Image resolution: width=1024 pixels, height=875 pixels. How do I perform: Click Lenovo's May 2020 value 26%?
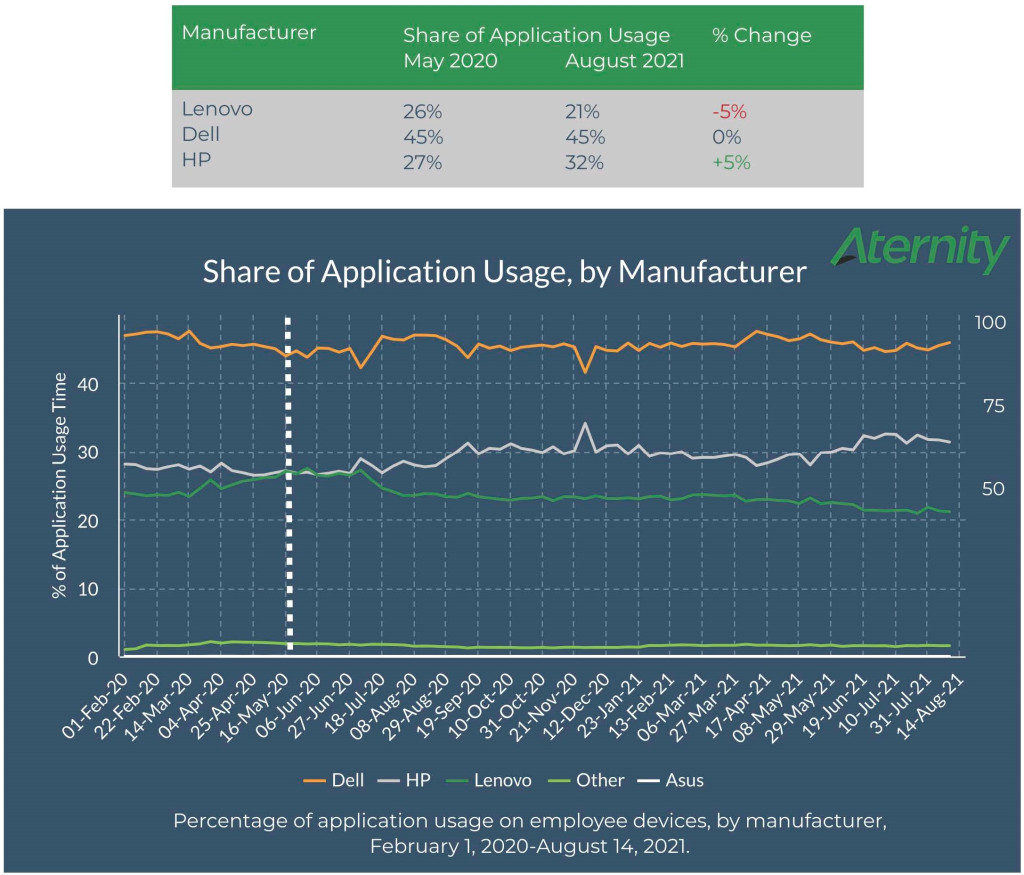[x=423, y=112]
